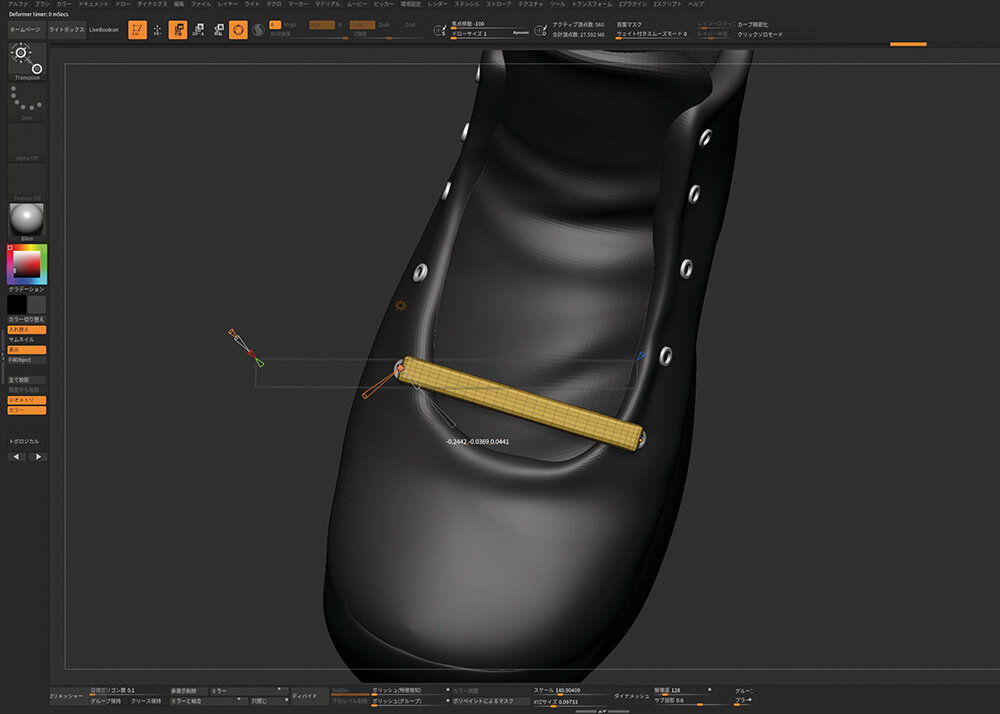Pick a color in the color picker square

point(27,264)
